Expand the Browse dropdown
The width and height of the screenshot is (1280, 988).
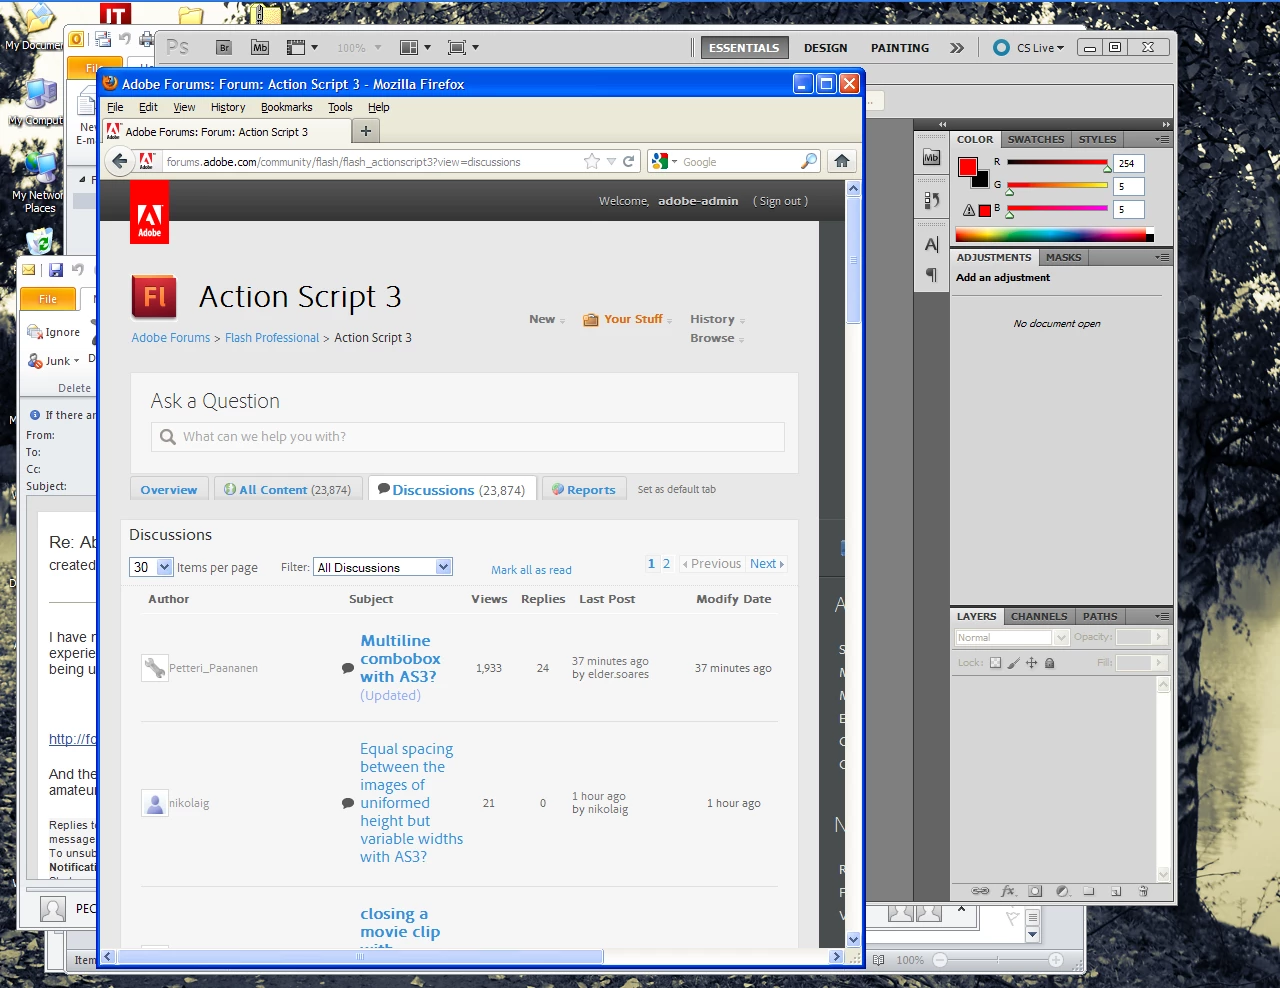coord(717,338)
